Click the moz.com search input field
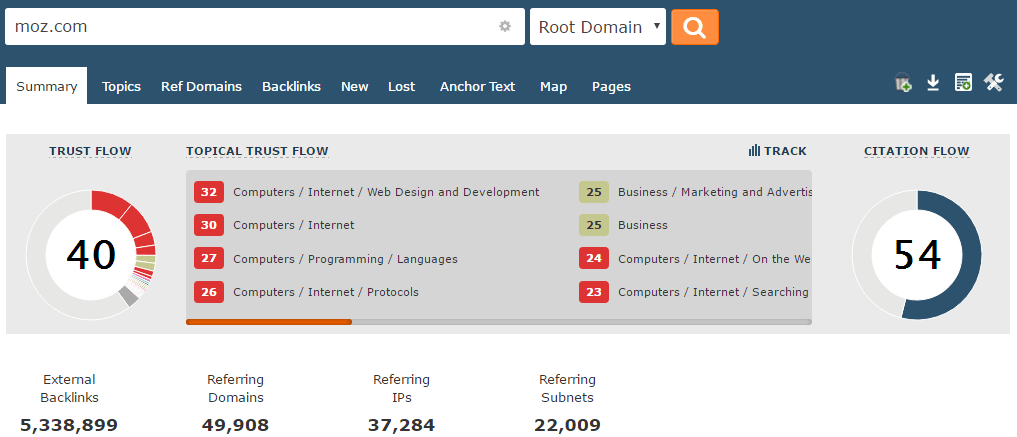This screenshot has width=1017, height=437. (265, 27)
